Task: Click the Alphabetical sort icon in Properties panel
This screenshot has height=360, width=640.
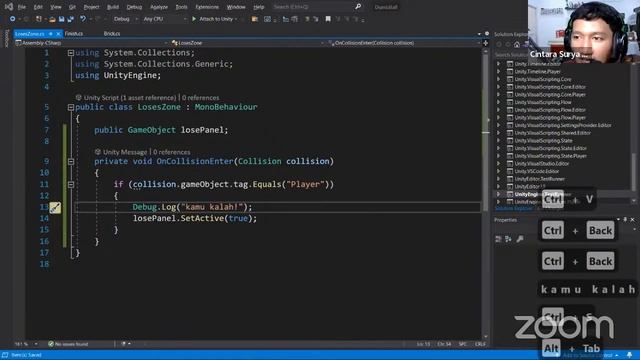Action: coord(508,239)
